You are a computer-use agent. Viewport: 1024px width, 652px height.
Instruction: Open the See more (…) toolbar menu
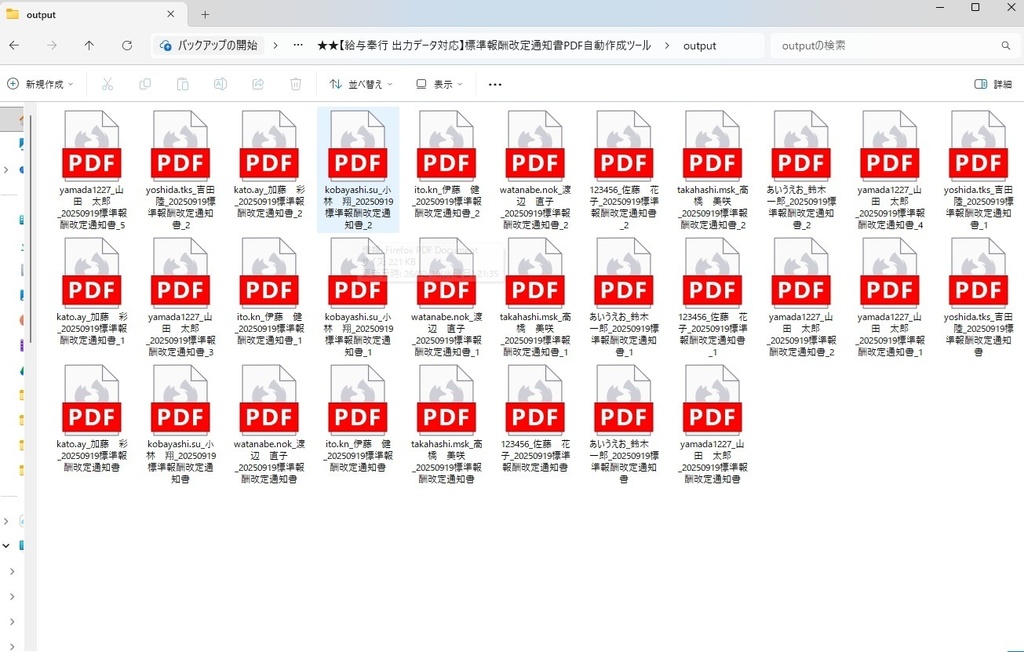pyautogui.click(x=494, y=84)
